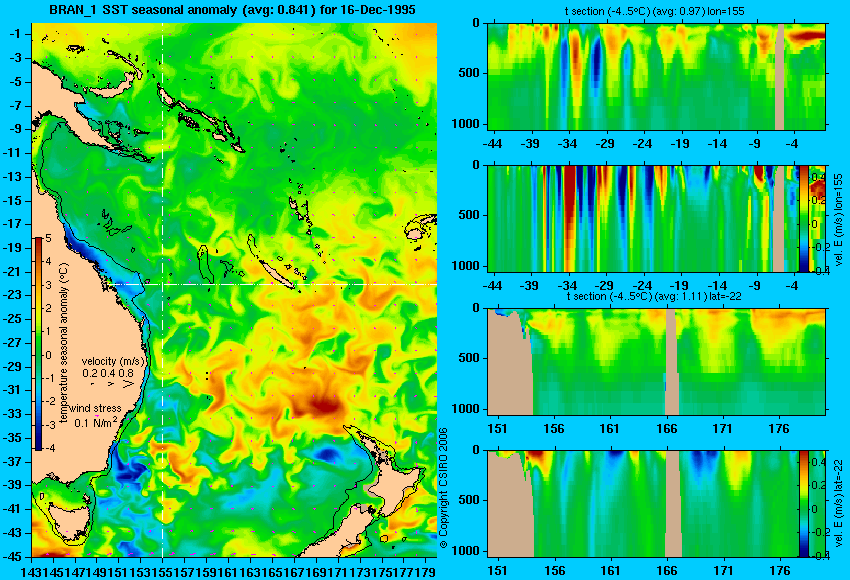Click the tan land strip at 166 in the lat=-22 velocity section
Viewport: 850px width, 580px height.
point(673,504)
